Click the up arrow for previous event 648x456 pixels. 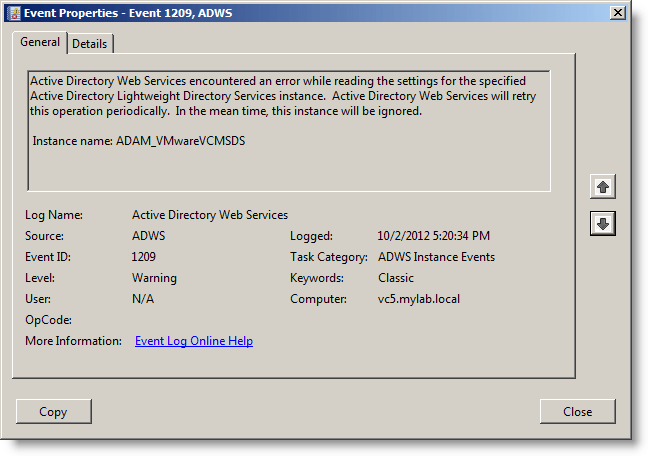602,187
